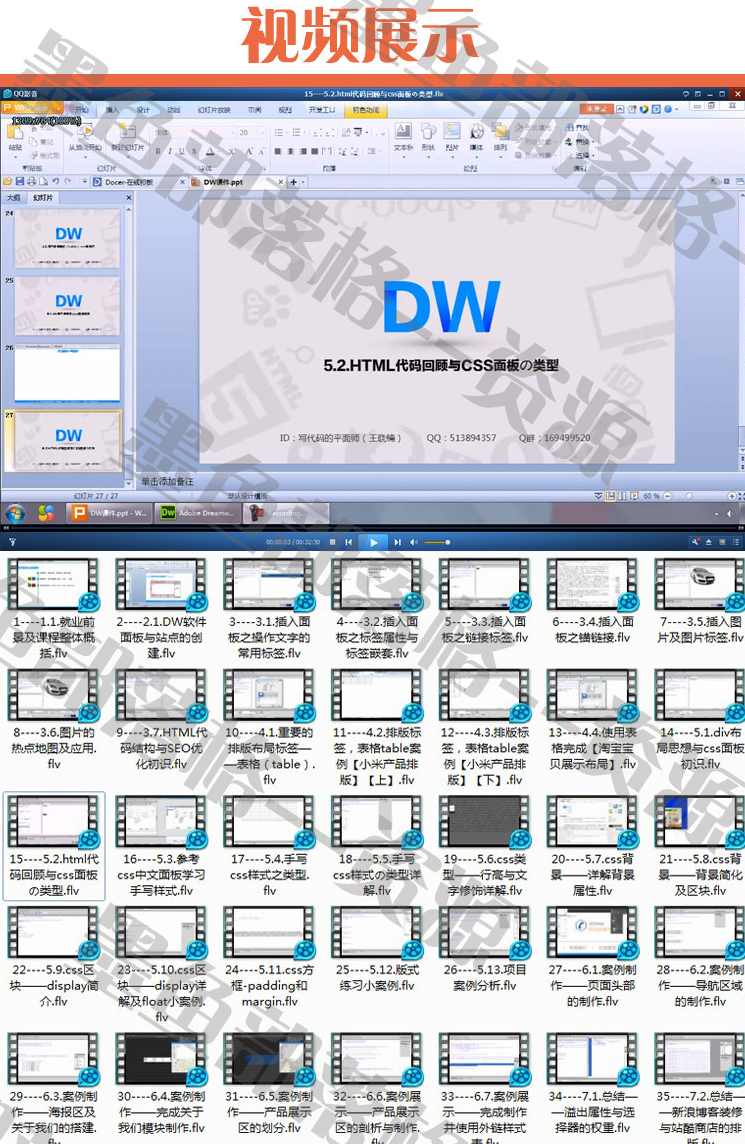The image size is (745, 1144).
Task: Open file 27----6.1.案例制作 页面头部的制作.flv
Action: click(592, 957)
